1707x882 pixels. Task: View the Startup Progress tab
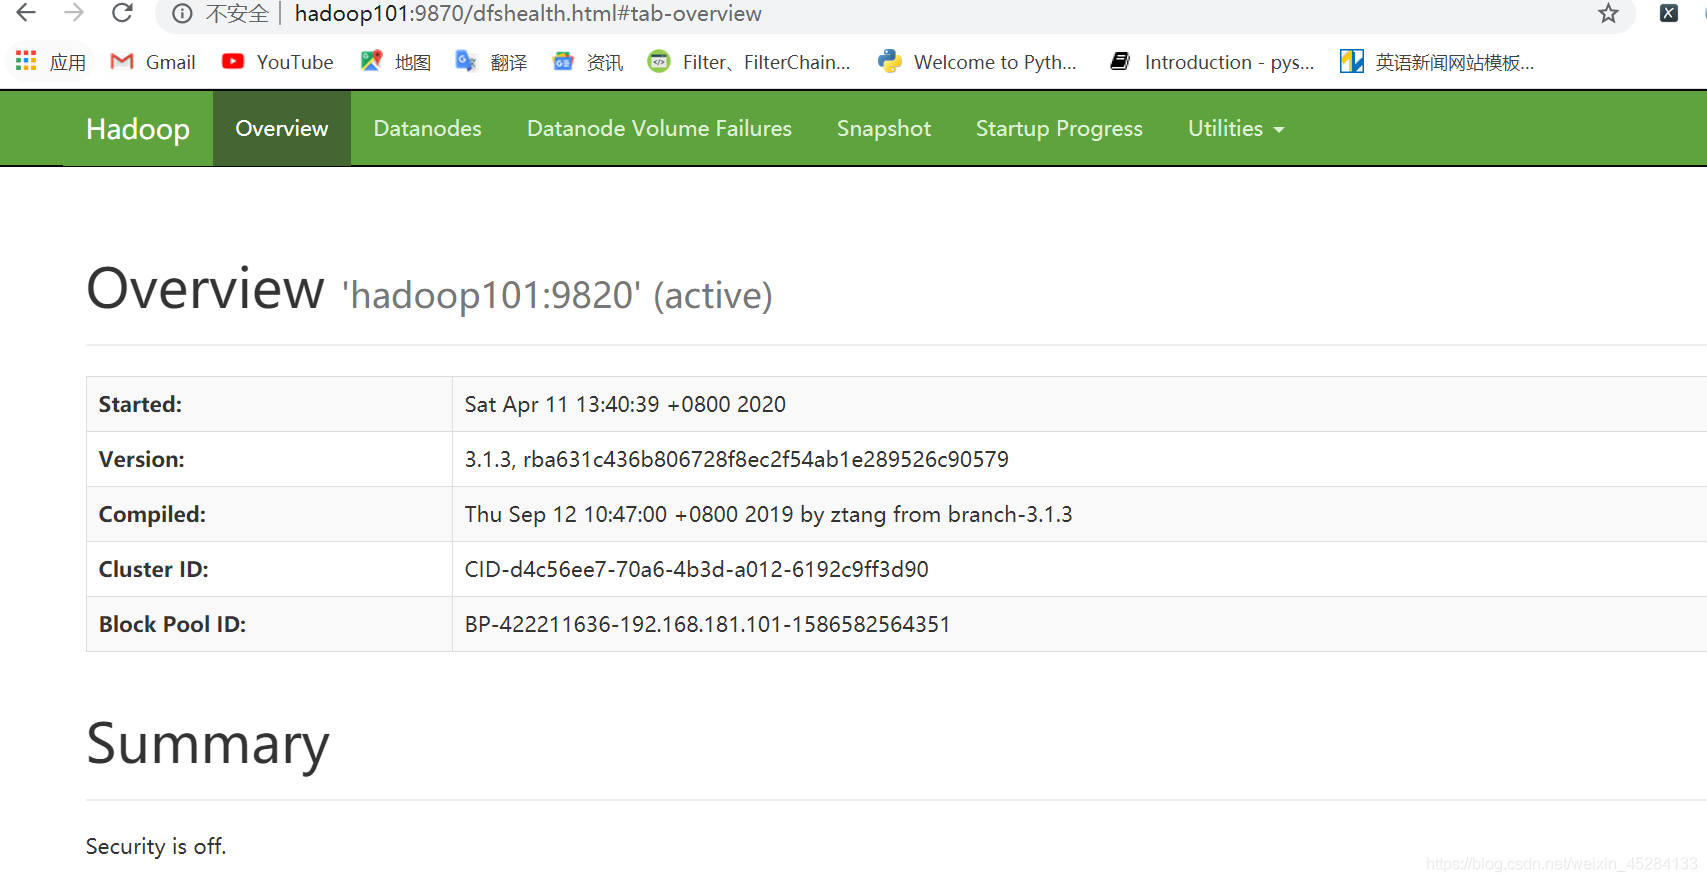(x=1059, y=128)
